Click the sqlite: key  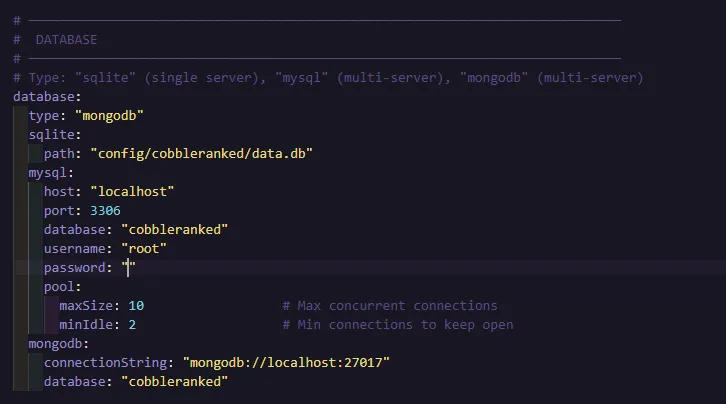pyautogui.click(x=55, y=135)
